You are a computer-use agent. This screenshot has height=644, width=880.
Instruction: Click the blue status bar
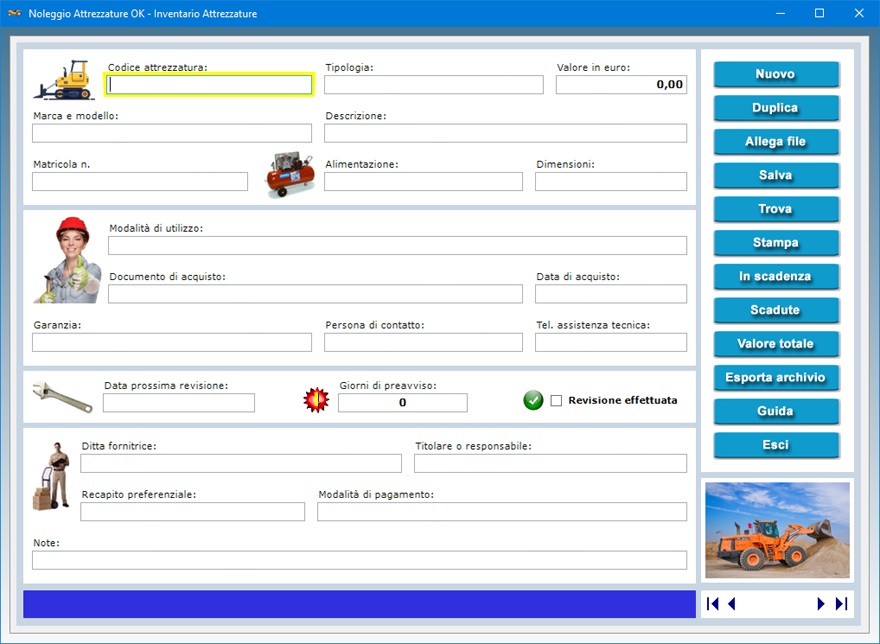click(x=359, y=604)
